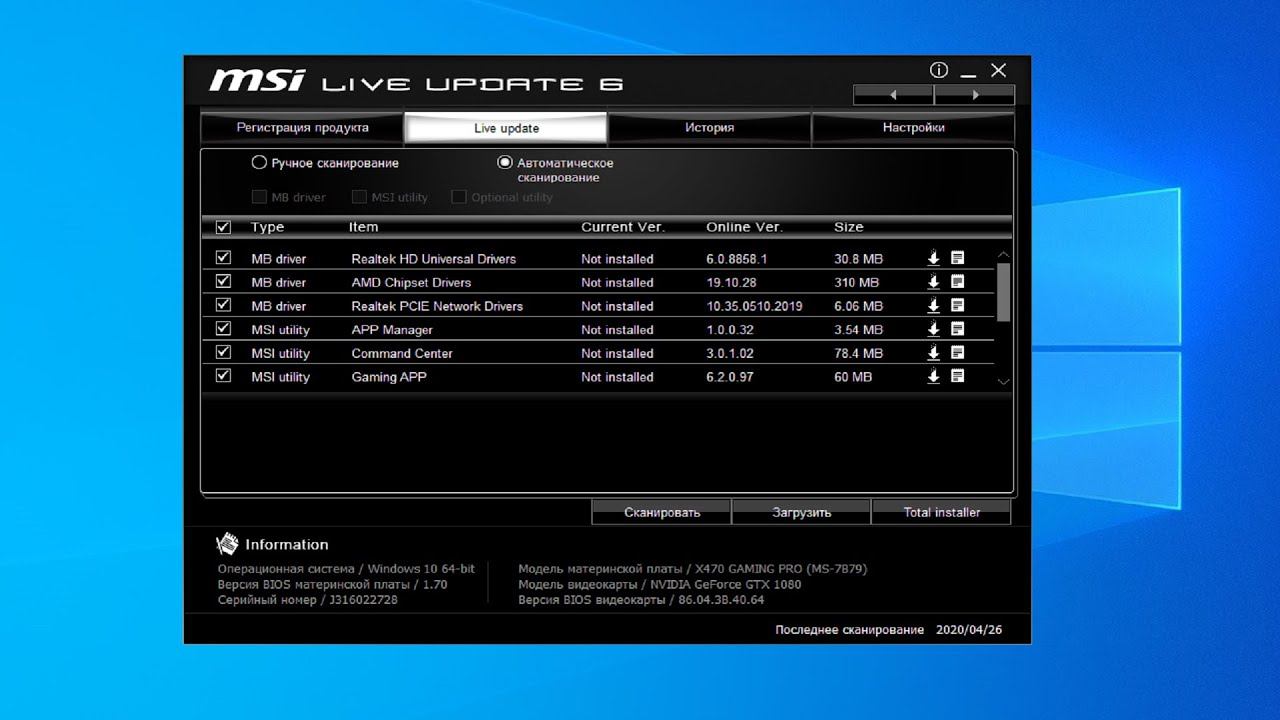Go back with the left arrow button
Viewport: 1280px width, 720px height.
coord(893,95)
